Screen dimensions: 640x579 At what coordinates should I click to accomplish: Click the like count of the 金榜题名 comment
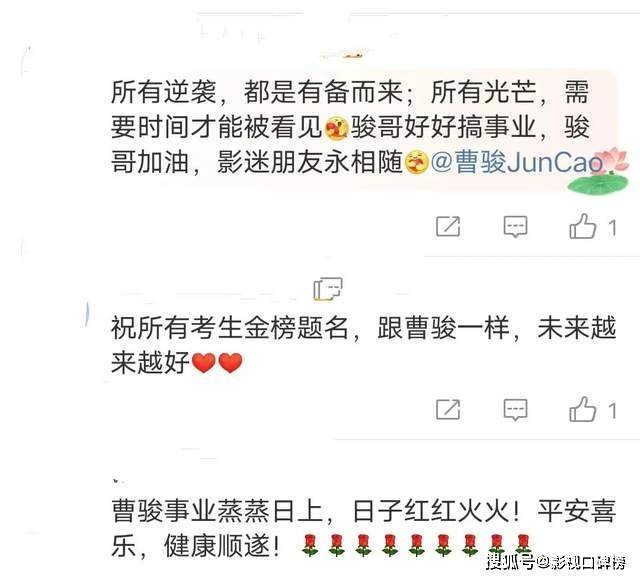click(612, 410)
